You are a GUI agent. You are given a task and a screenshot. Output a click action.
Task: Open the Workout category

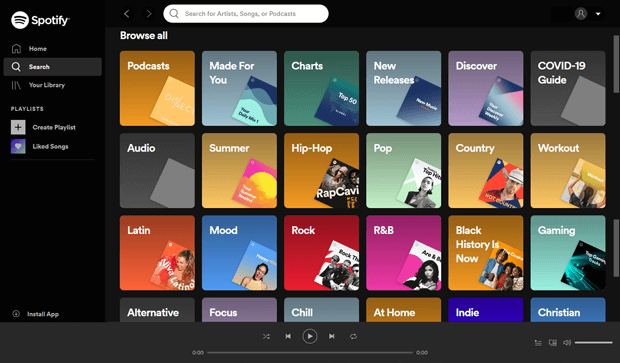pyautogui.click(x=568, y=170)
